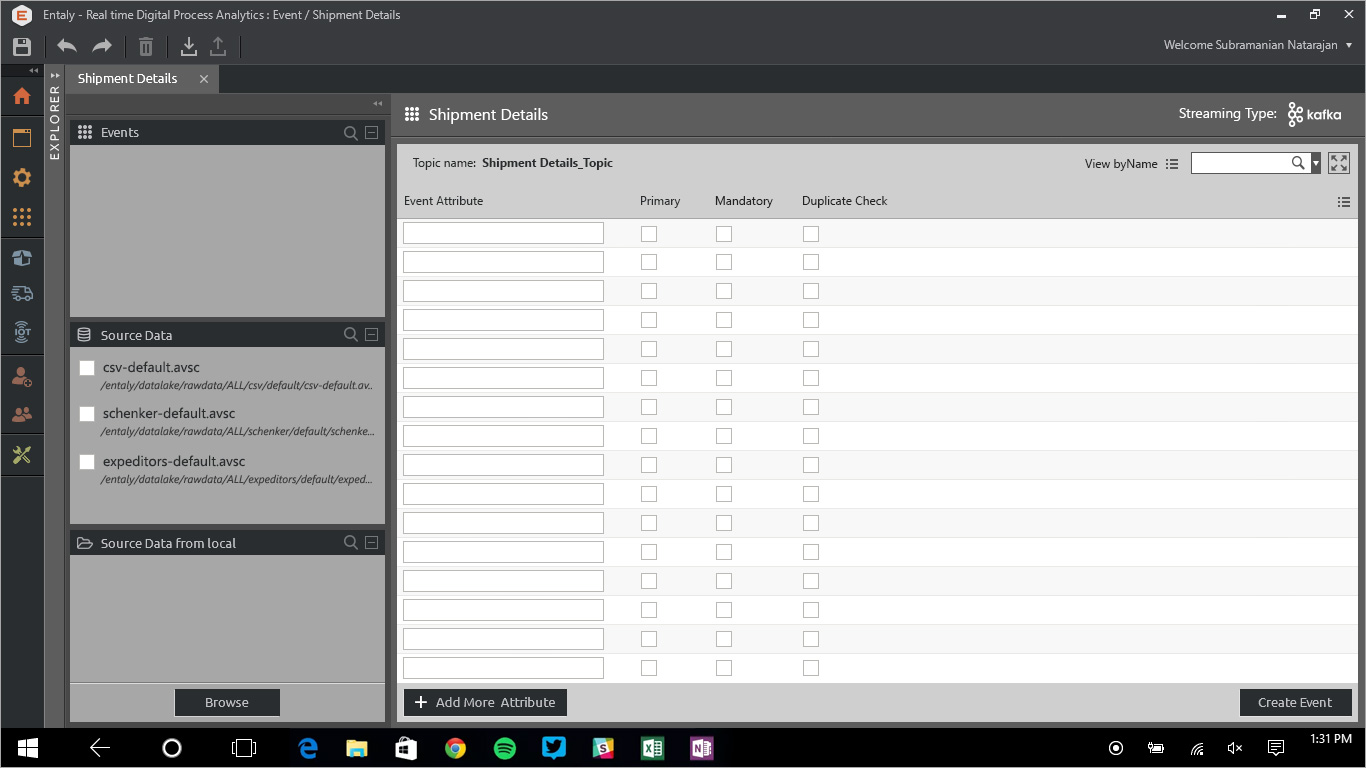The width and height of the screenshot is (1366, 768).
Task: Click the Add More Attribute button
Action: point(485,702)
